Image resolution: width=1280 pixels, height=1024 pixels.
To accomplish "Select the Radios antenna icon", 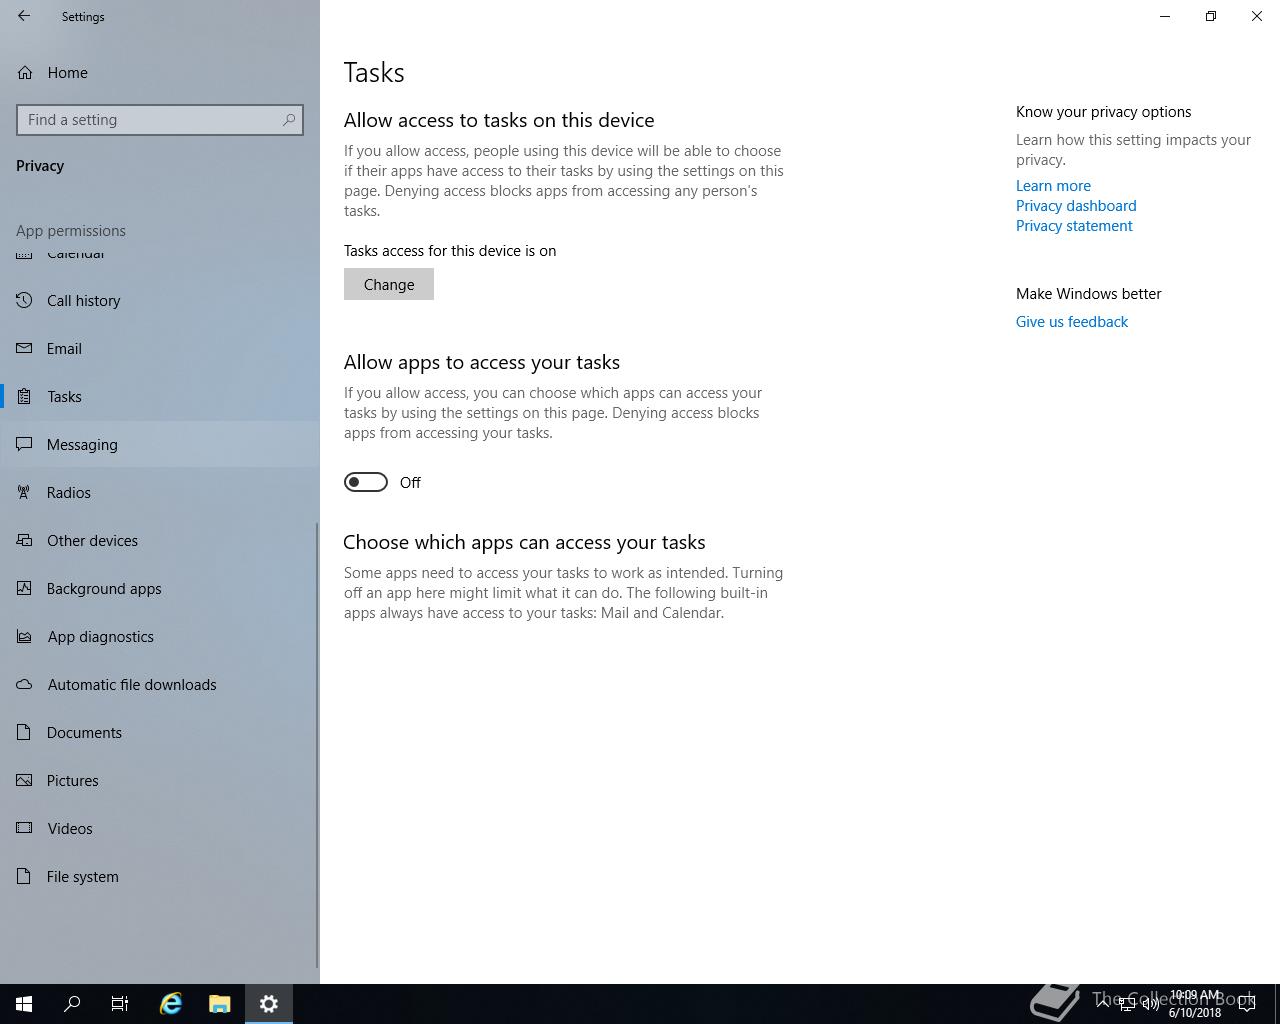I will tap(25, 493).
